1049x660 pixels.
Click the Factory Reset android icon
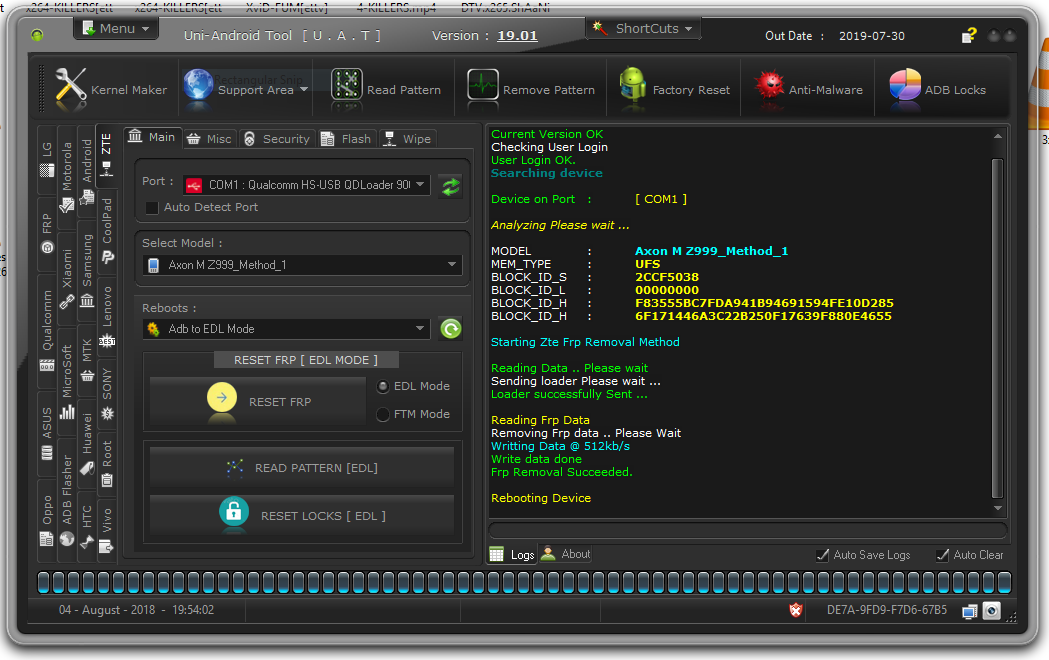(x=632, y=86)
